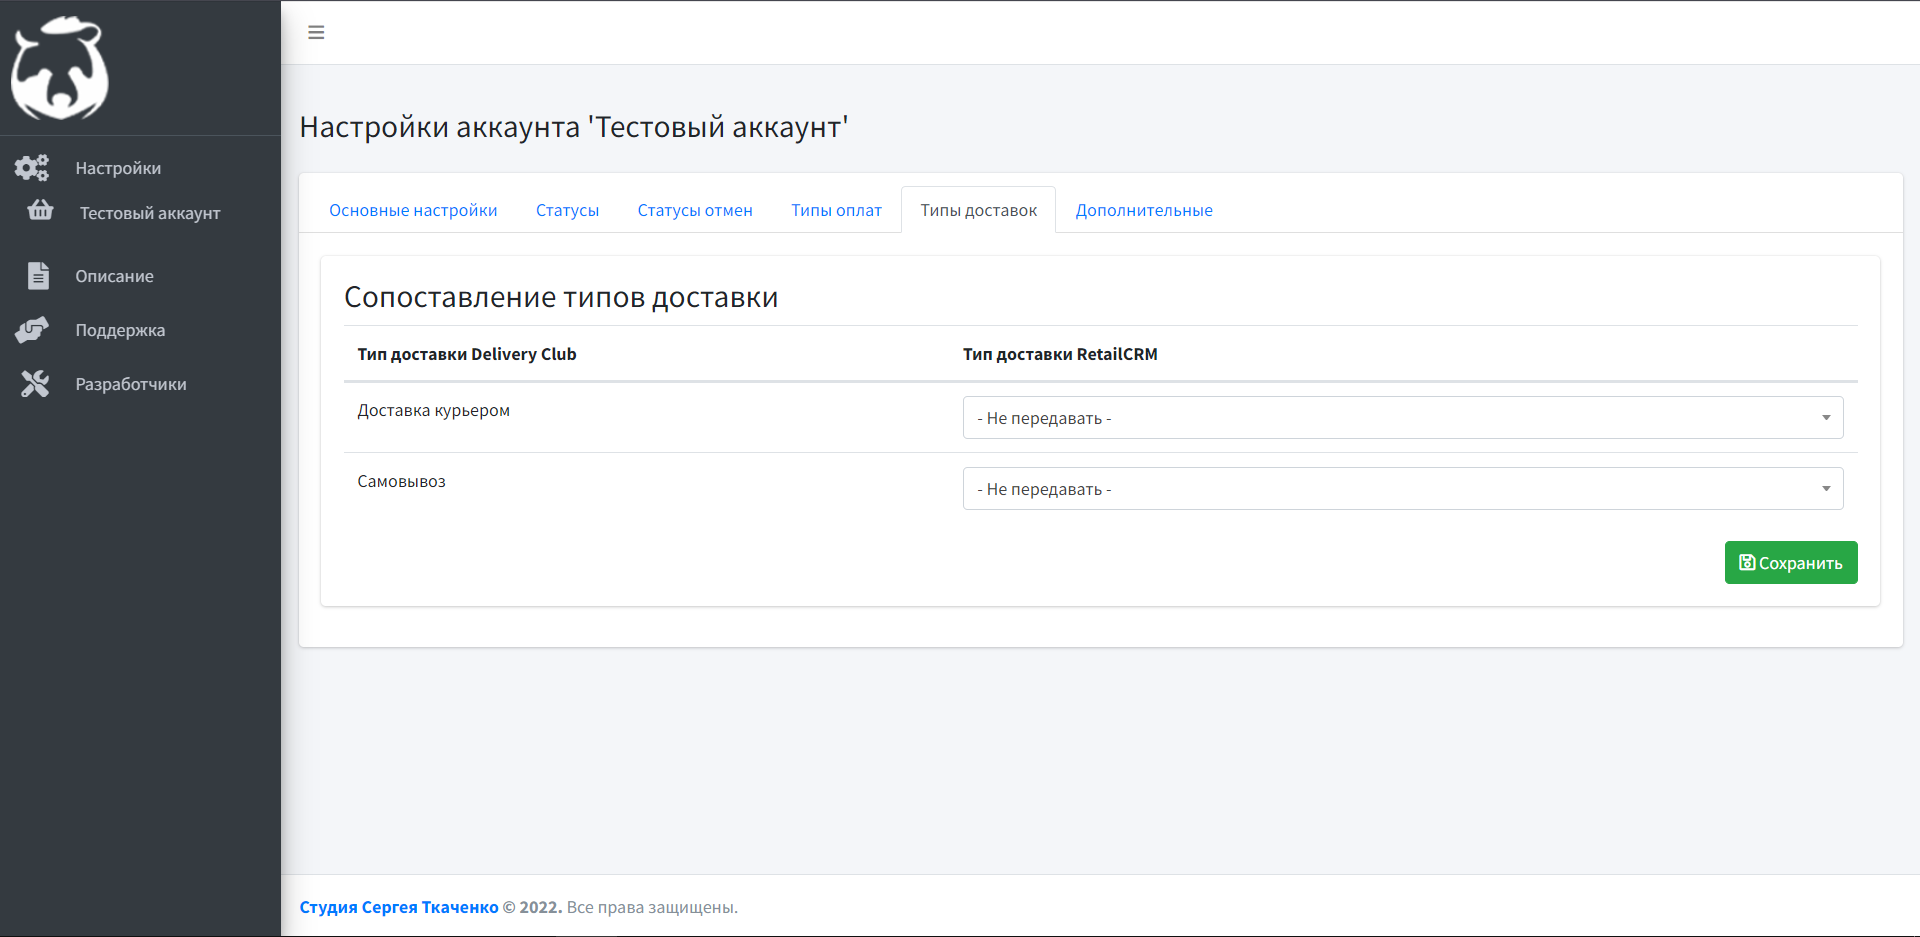Image resolution: width=1920 pixels, height=937 pixels.
Task: Click the document icon next to Описание
Action: point(38,275)
